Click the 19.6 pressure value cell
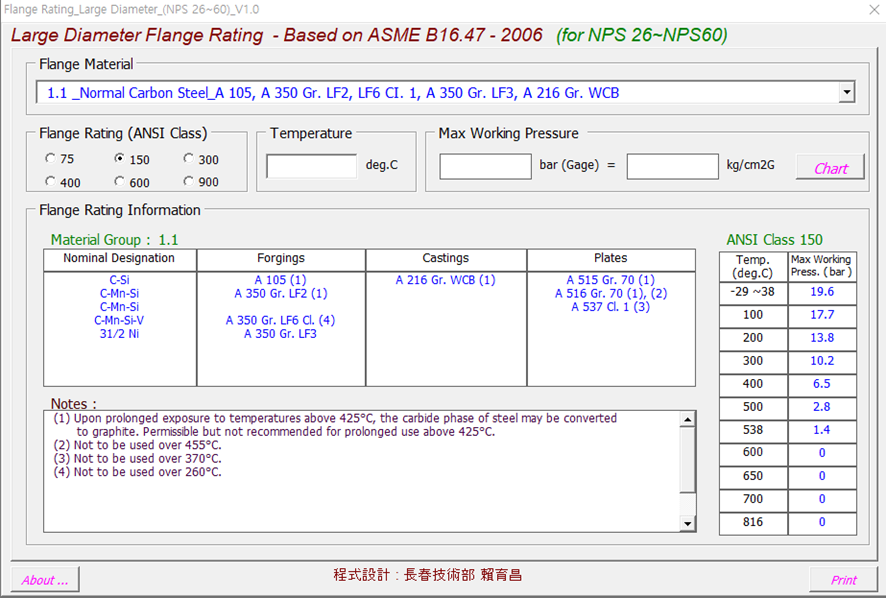Screen dimensions: 886x598 [x=822, y=292]
